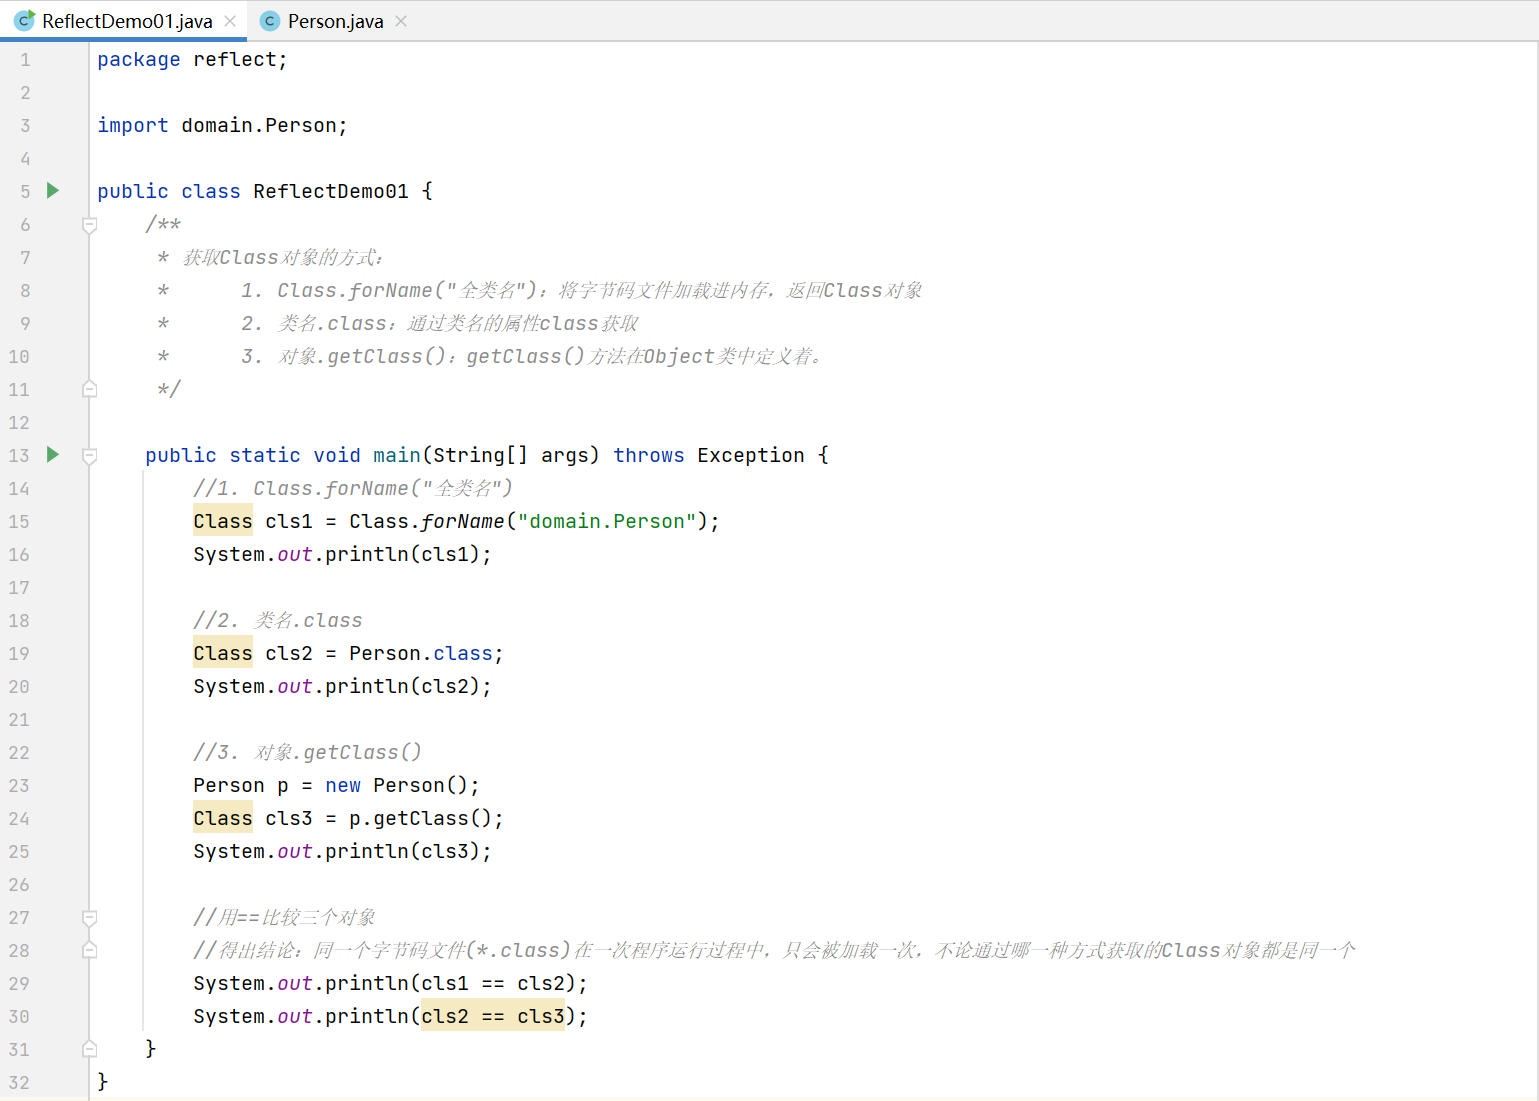The width and height of the screenshot is (1539, 1101).
Task: Click 'String[] args' parameter
Action: pos(511,456)
